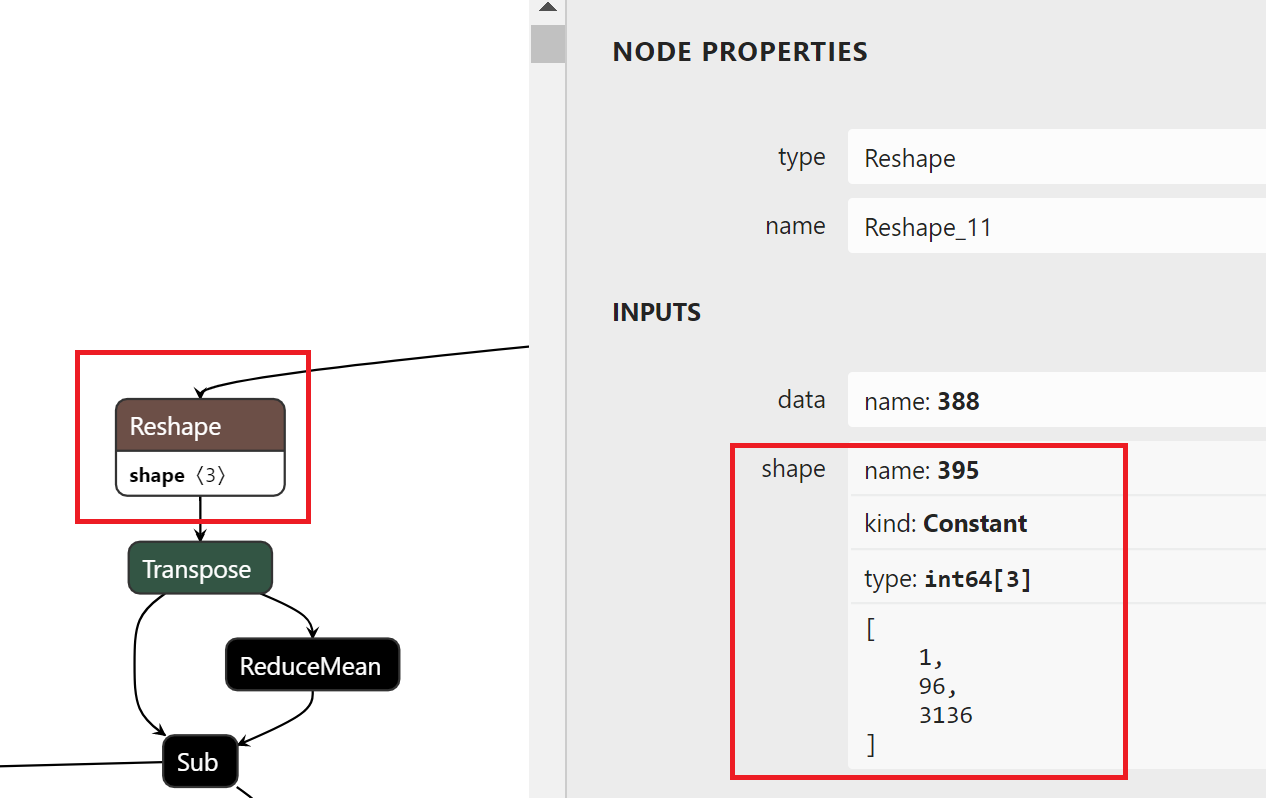1266x798 pixels.
Task: Click the scrollbar up arrow
Action: (547, 8)
